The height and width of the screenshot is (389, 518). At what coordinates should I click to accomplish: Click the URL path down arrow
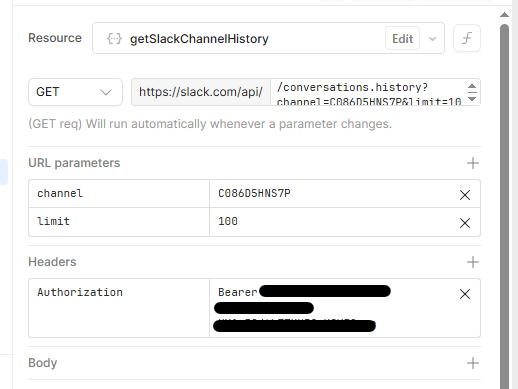tap(472, 99)
